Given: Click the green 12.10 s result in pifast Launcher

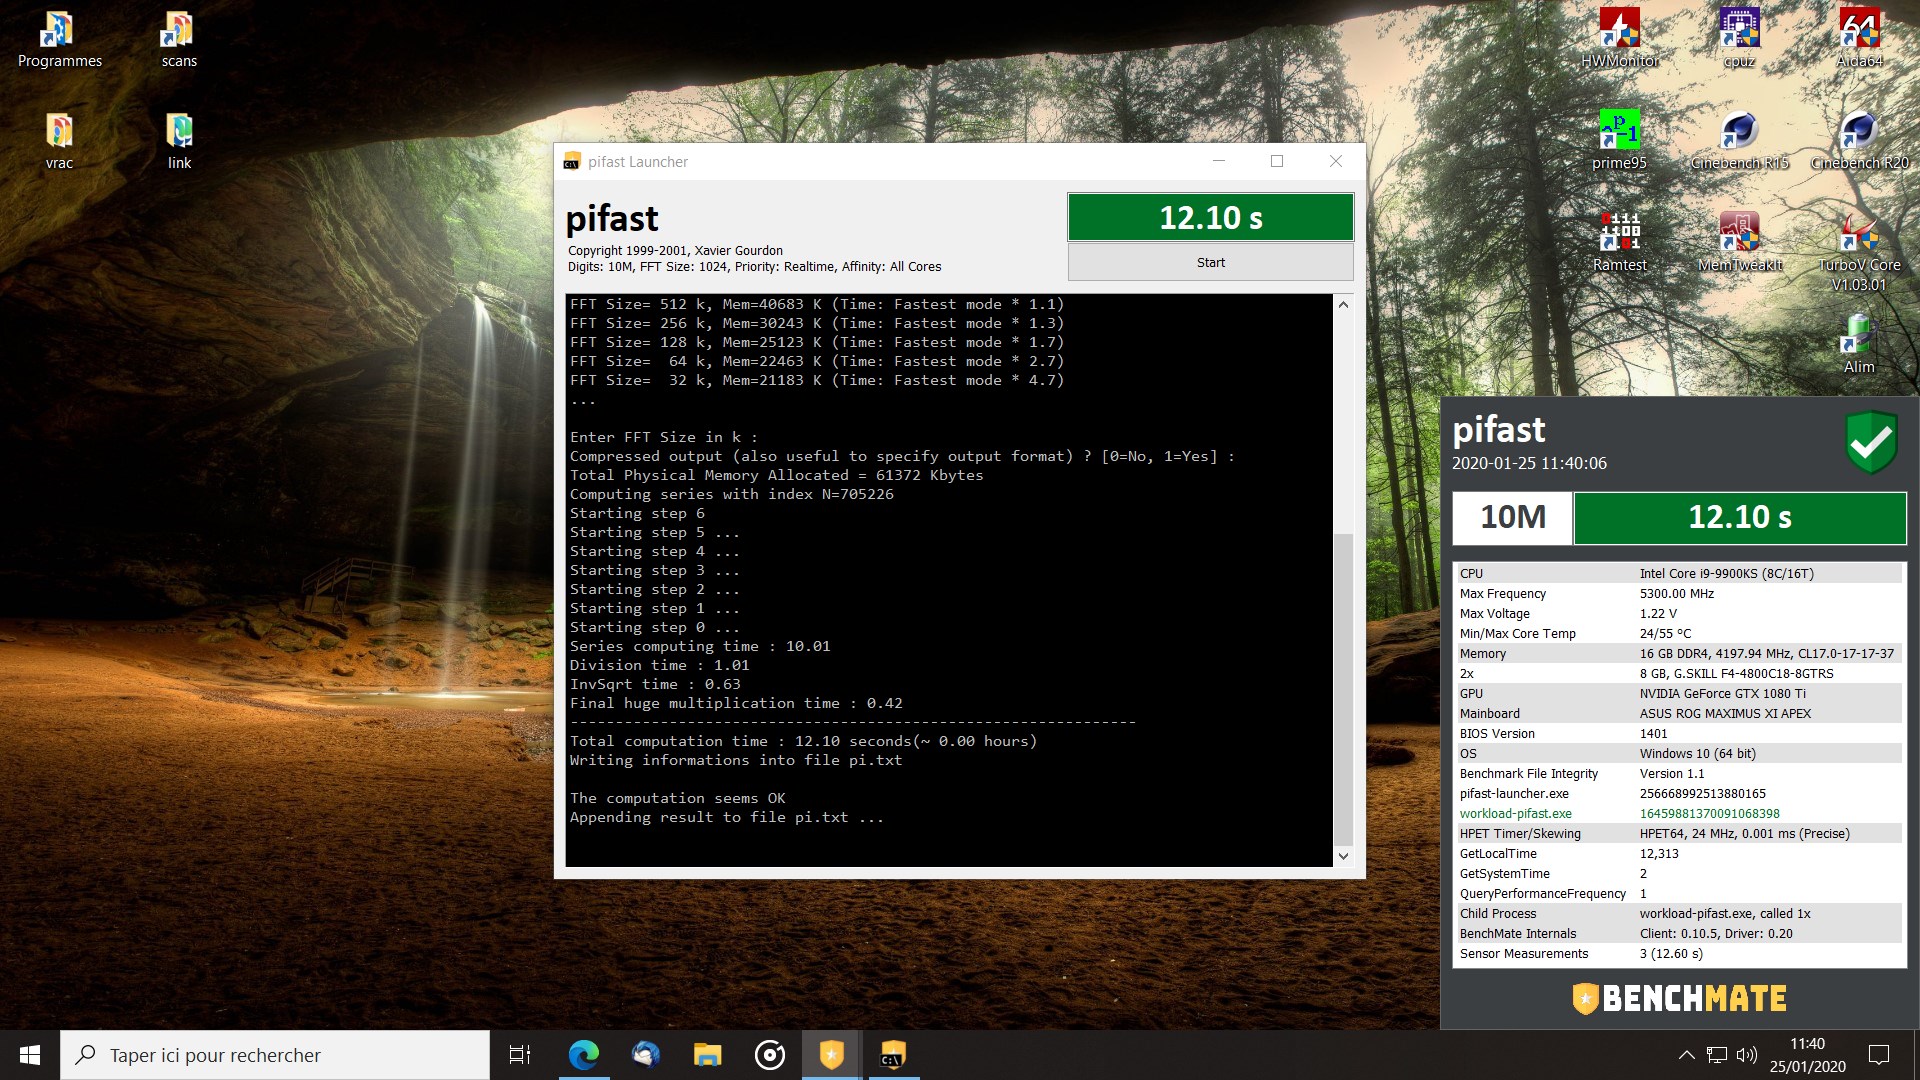Looking at the screenshot, I should [x=1210, y=217].
